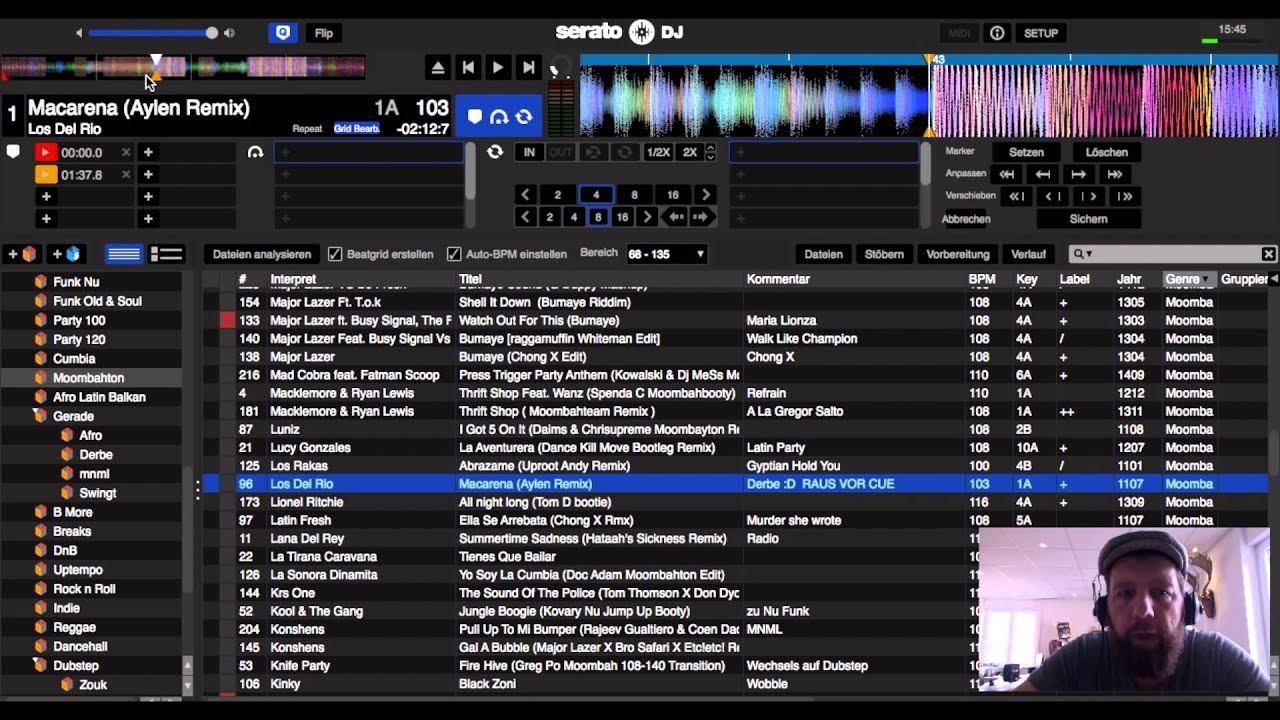Click left chevron of upper loop row
This screenshot has width=1280, height=720.
click(x=526, y=195)
